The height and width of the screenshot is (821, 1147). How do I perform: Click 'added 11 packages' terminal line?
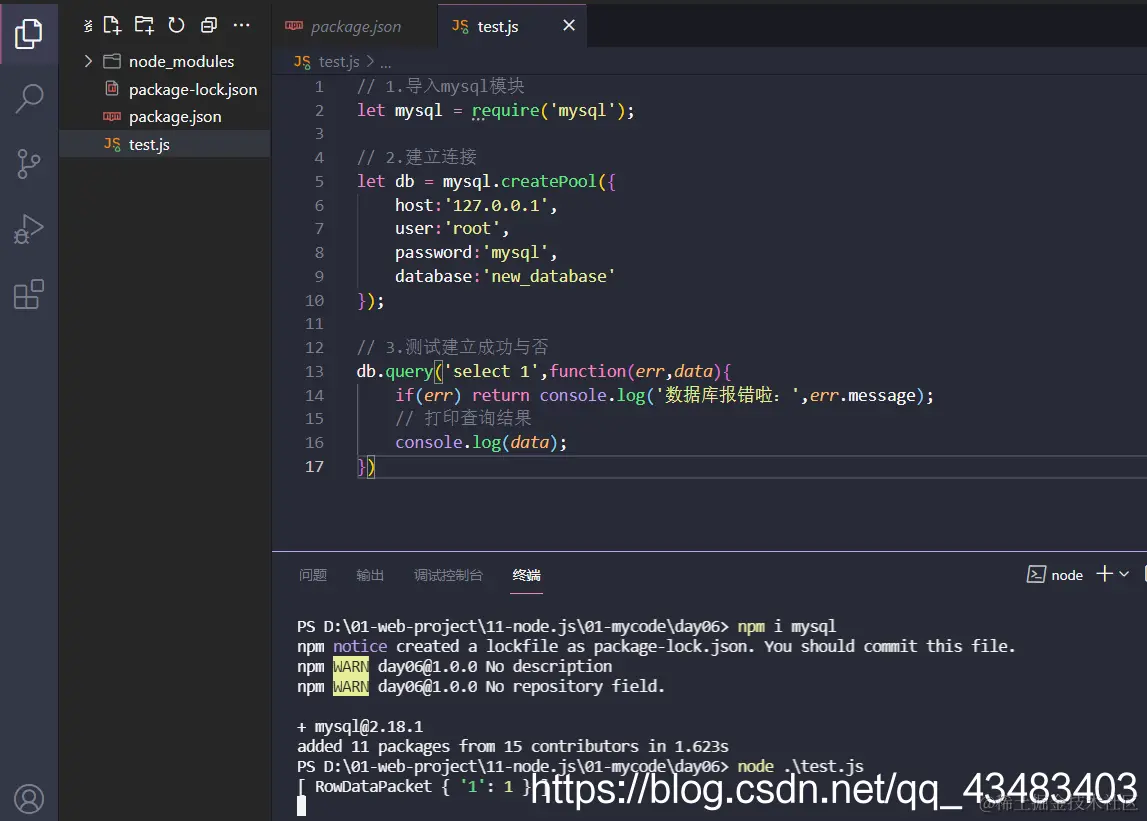coord(513,746)
